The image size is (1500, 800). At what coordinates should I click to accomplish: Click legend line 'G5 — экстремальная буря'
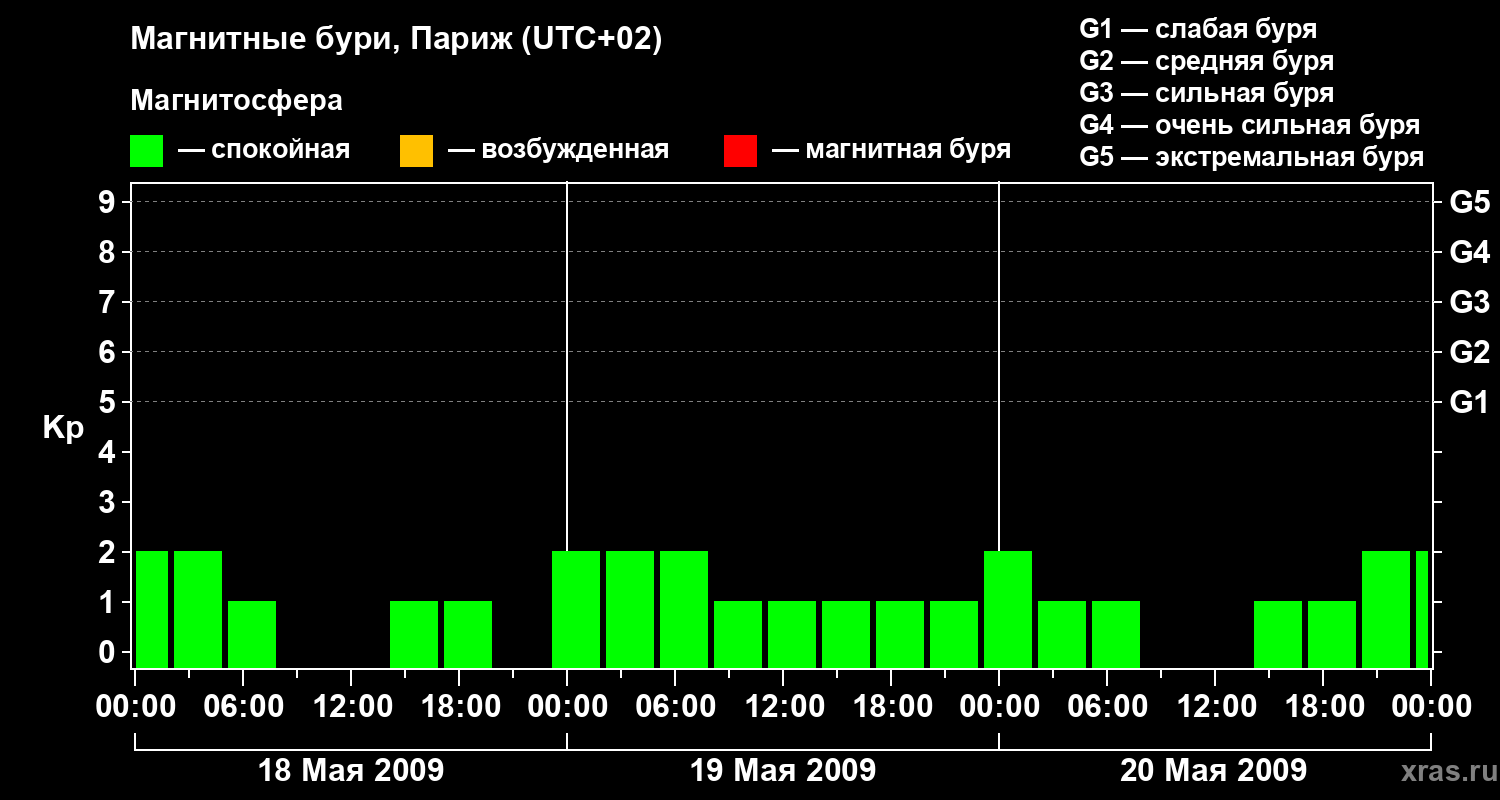click(x=1252, y=158)
